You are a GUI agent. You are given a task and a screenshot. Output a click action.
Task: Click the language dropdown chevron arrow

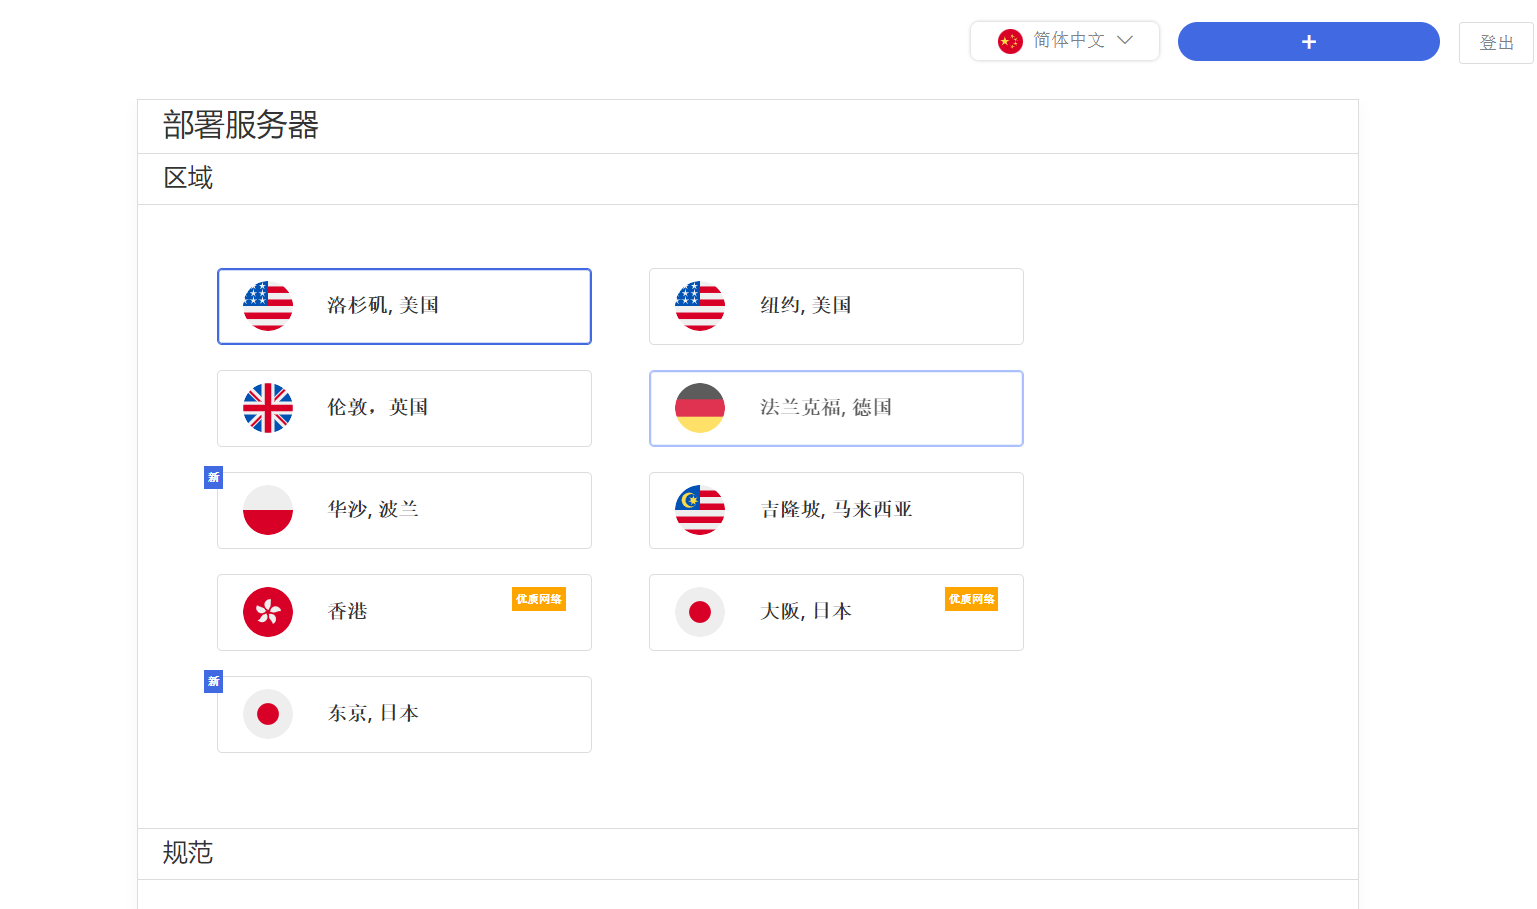click(1125, 40)
